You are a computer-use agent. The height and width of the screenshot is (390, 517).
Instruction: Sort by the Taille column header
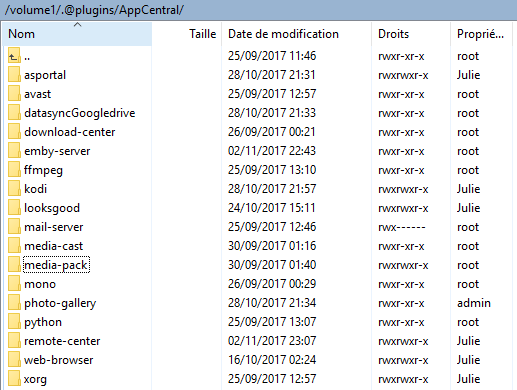[187, 34]
